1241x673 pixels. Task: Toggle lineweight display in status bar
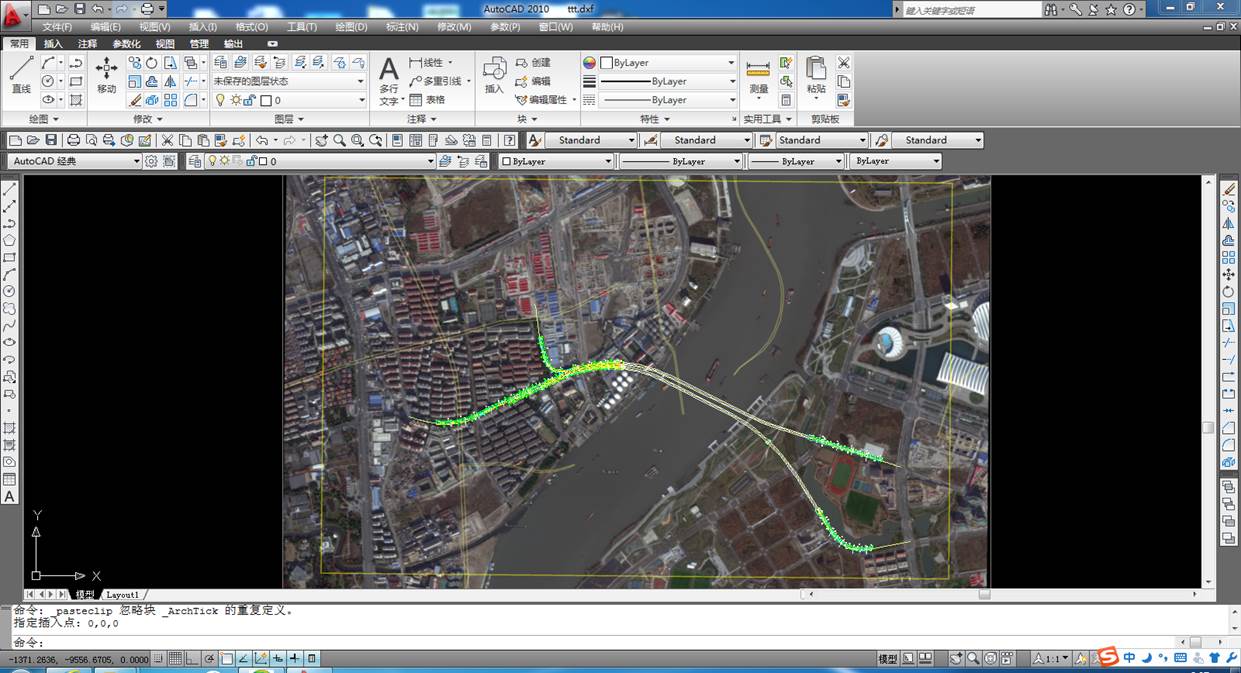tap(295, 659)
